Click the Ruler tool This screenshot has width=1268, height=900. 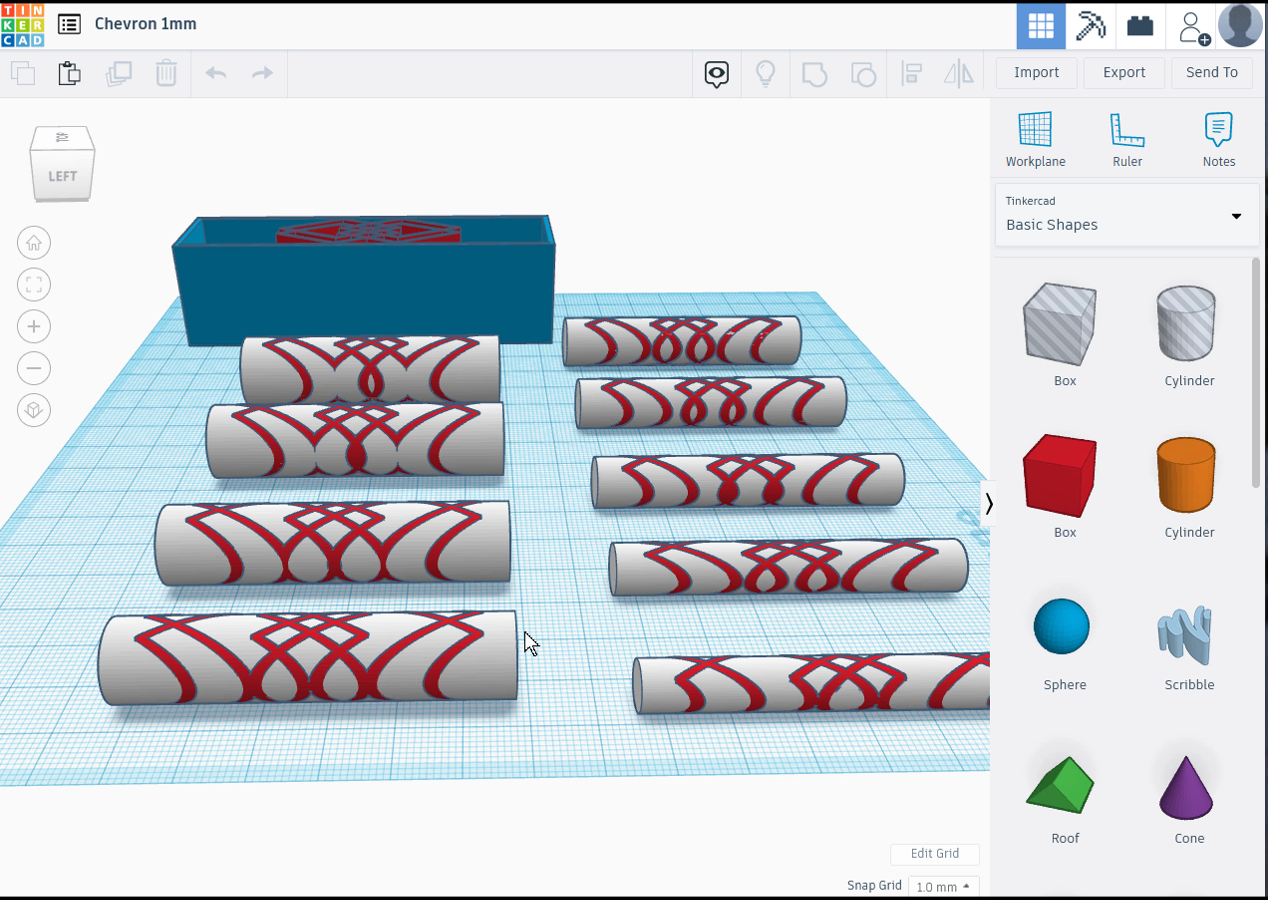(x=1127, y=140)
